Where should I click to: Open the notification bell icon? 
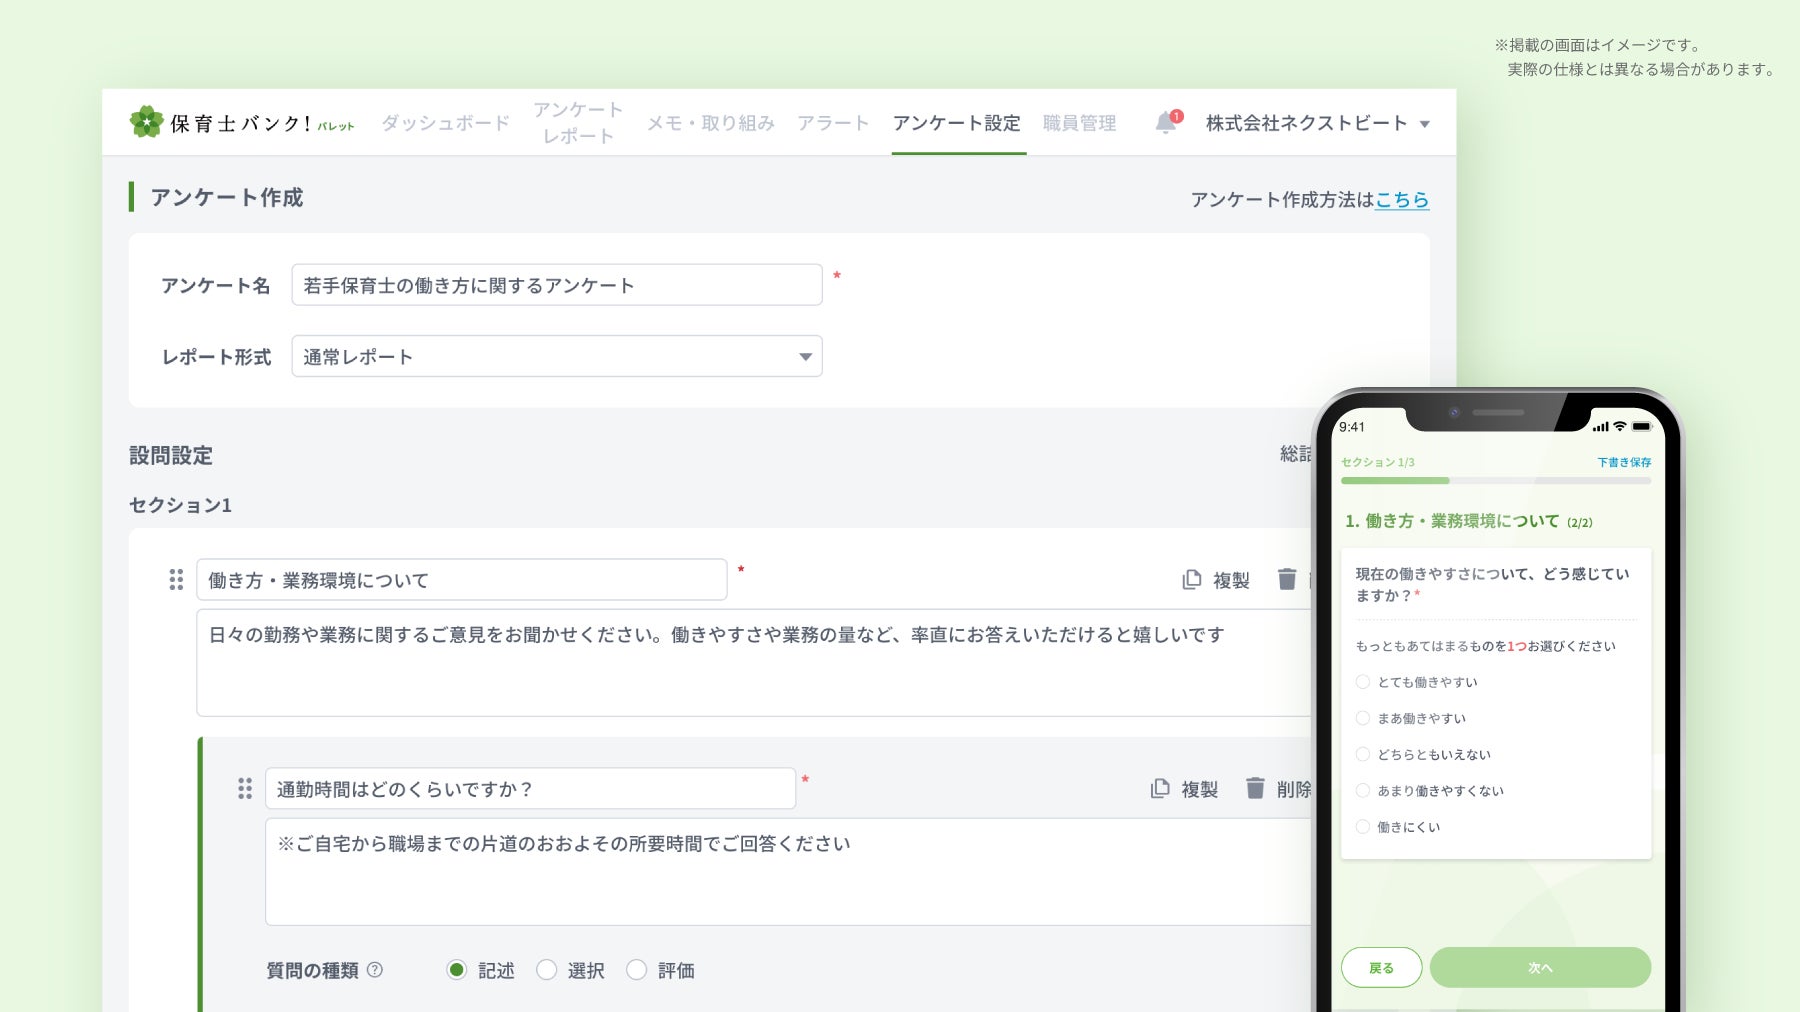point(1166,122)
